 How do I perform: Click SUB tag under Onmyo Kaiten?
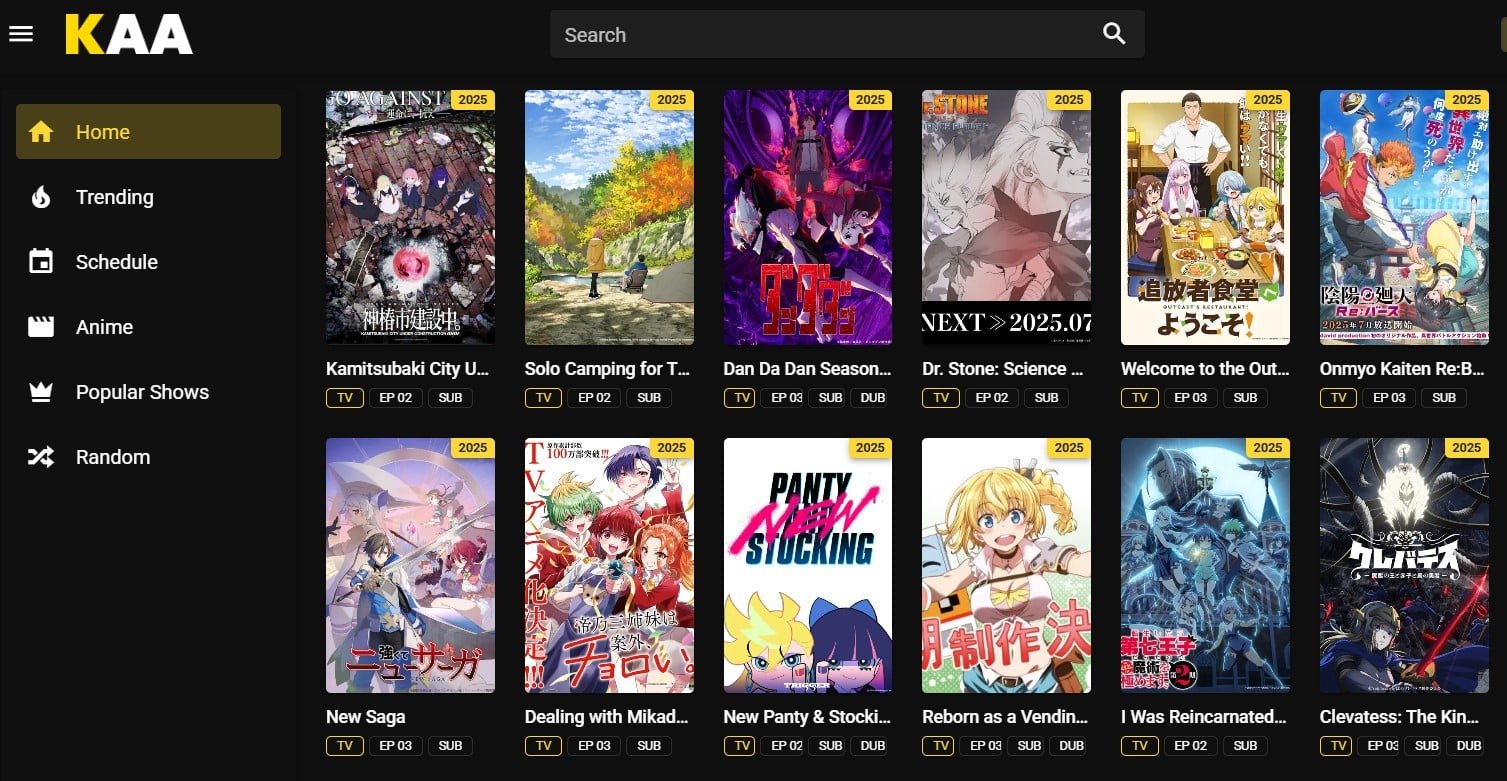tap(1444, 398)
